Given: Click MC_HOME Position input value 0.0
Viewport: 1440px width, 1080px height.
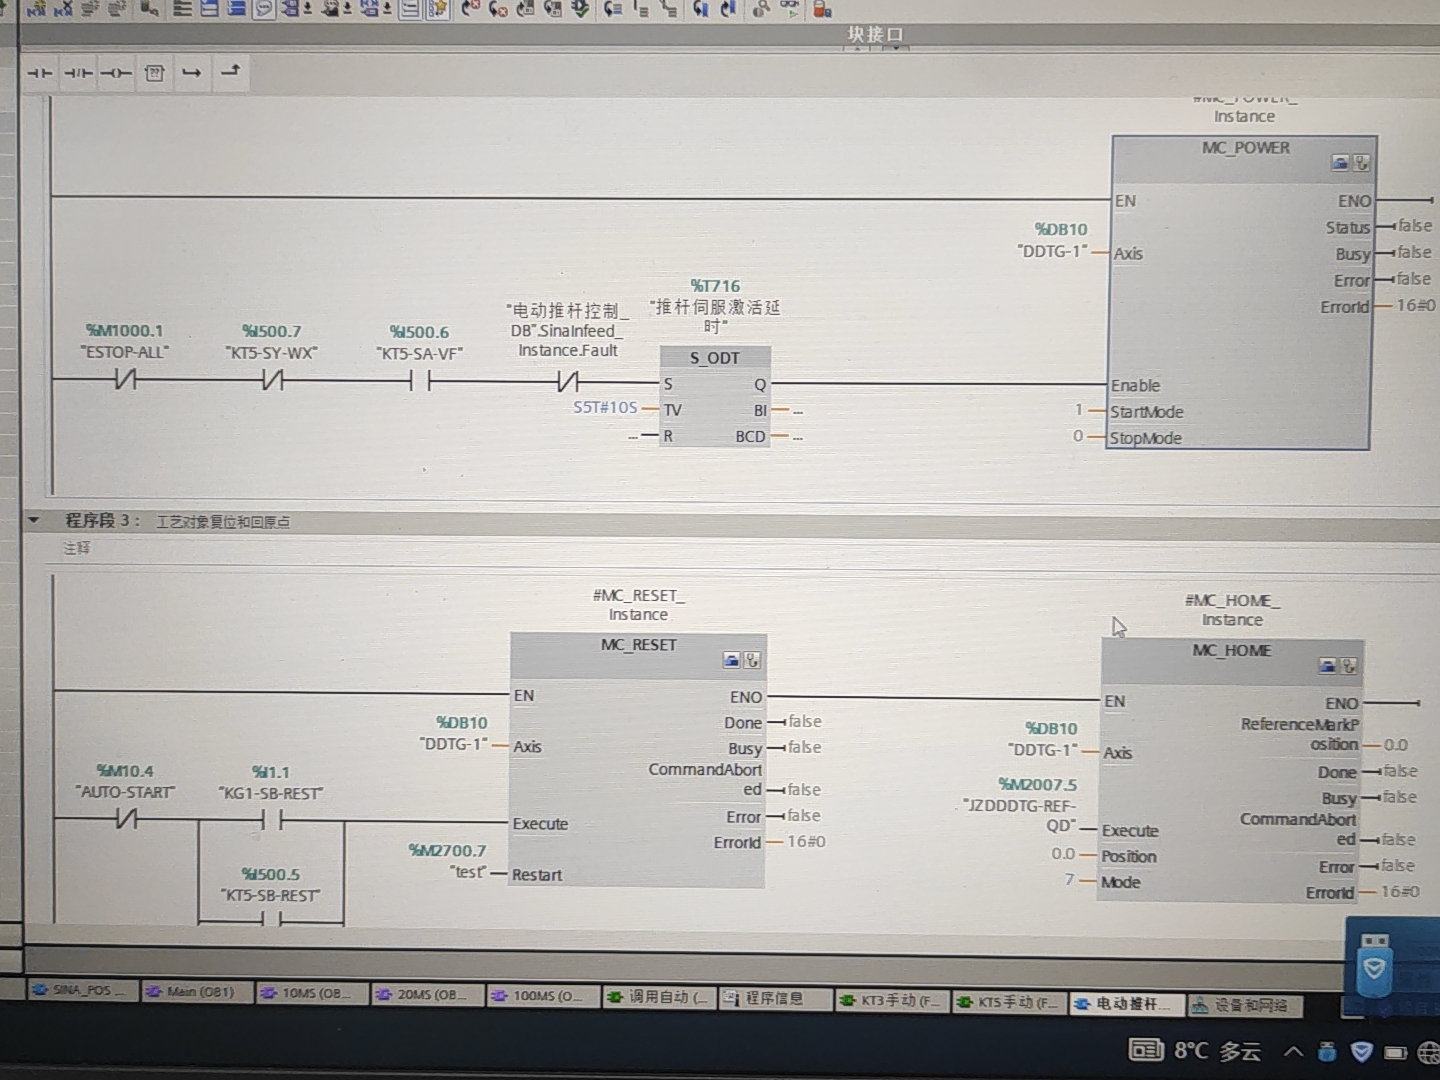Looking at the screenshot, I should [x=1062, y=854].
